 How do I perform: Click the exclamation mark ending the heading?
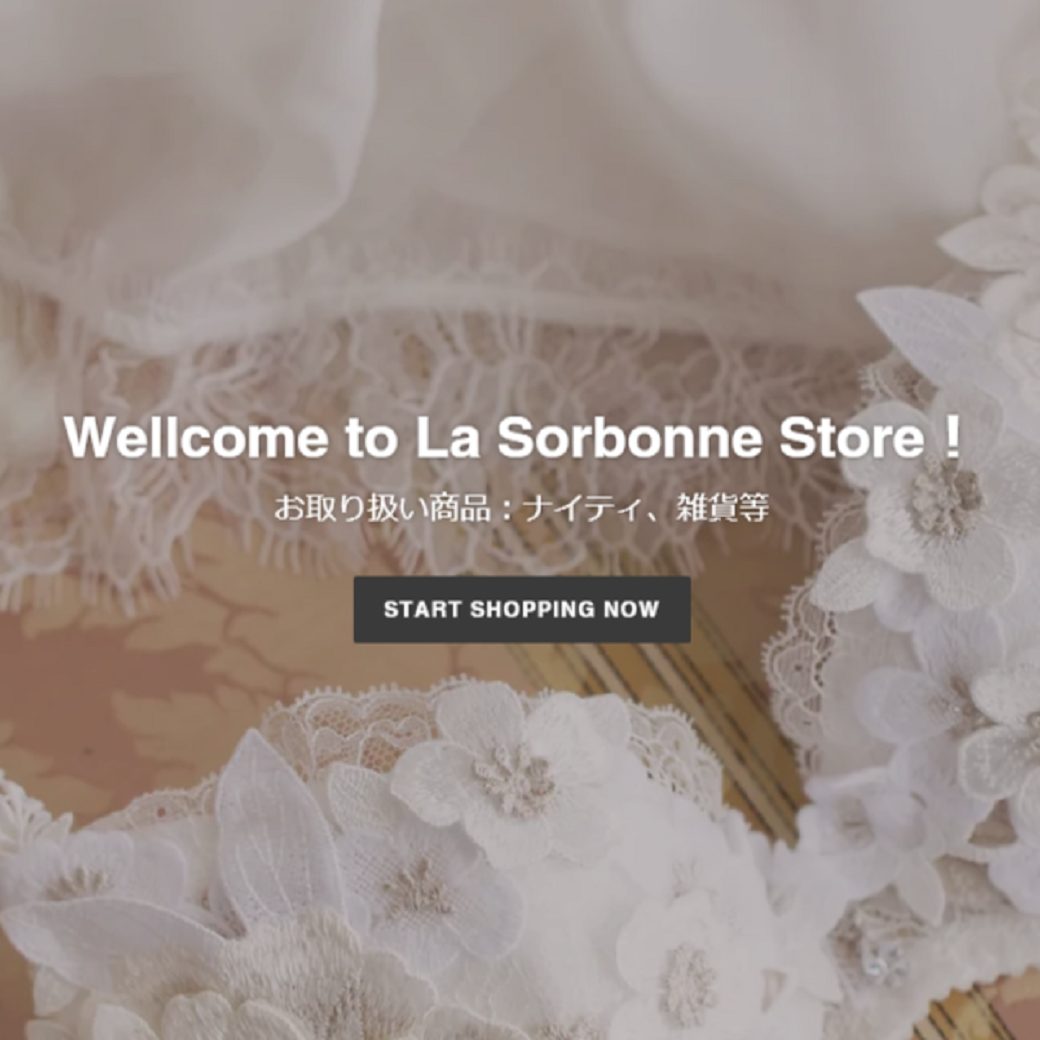951,437
